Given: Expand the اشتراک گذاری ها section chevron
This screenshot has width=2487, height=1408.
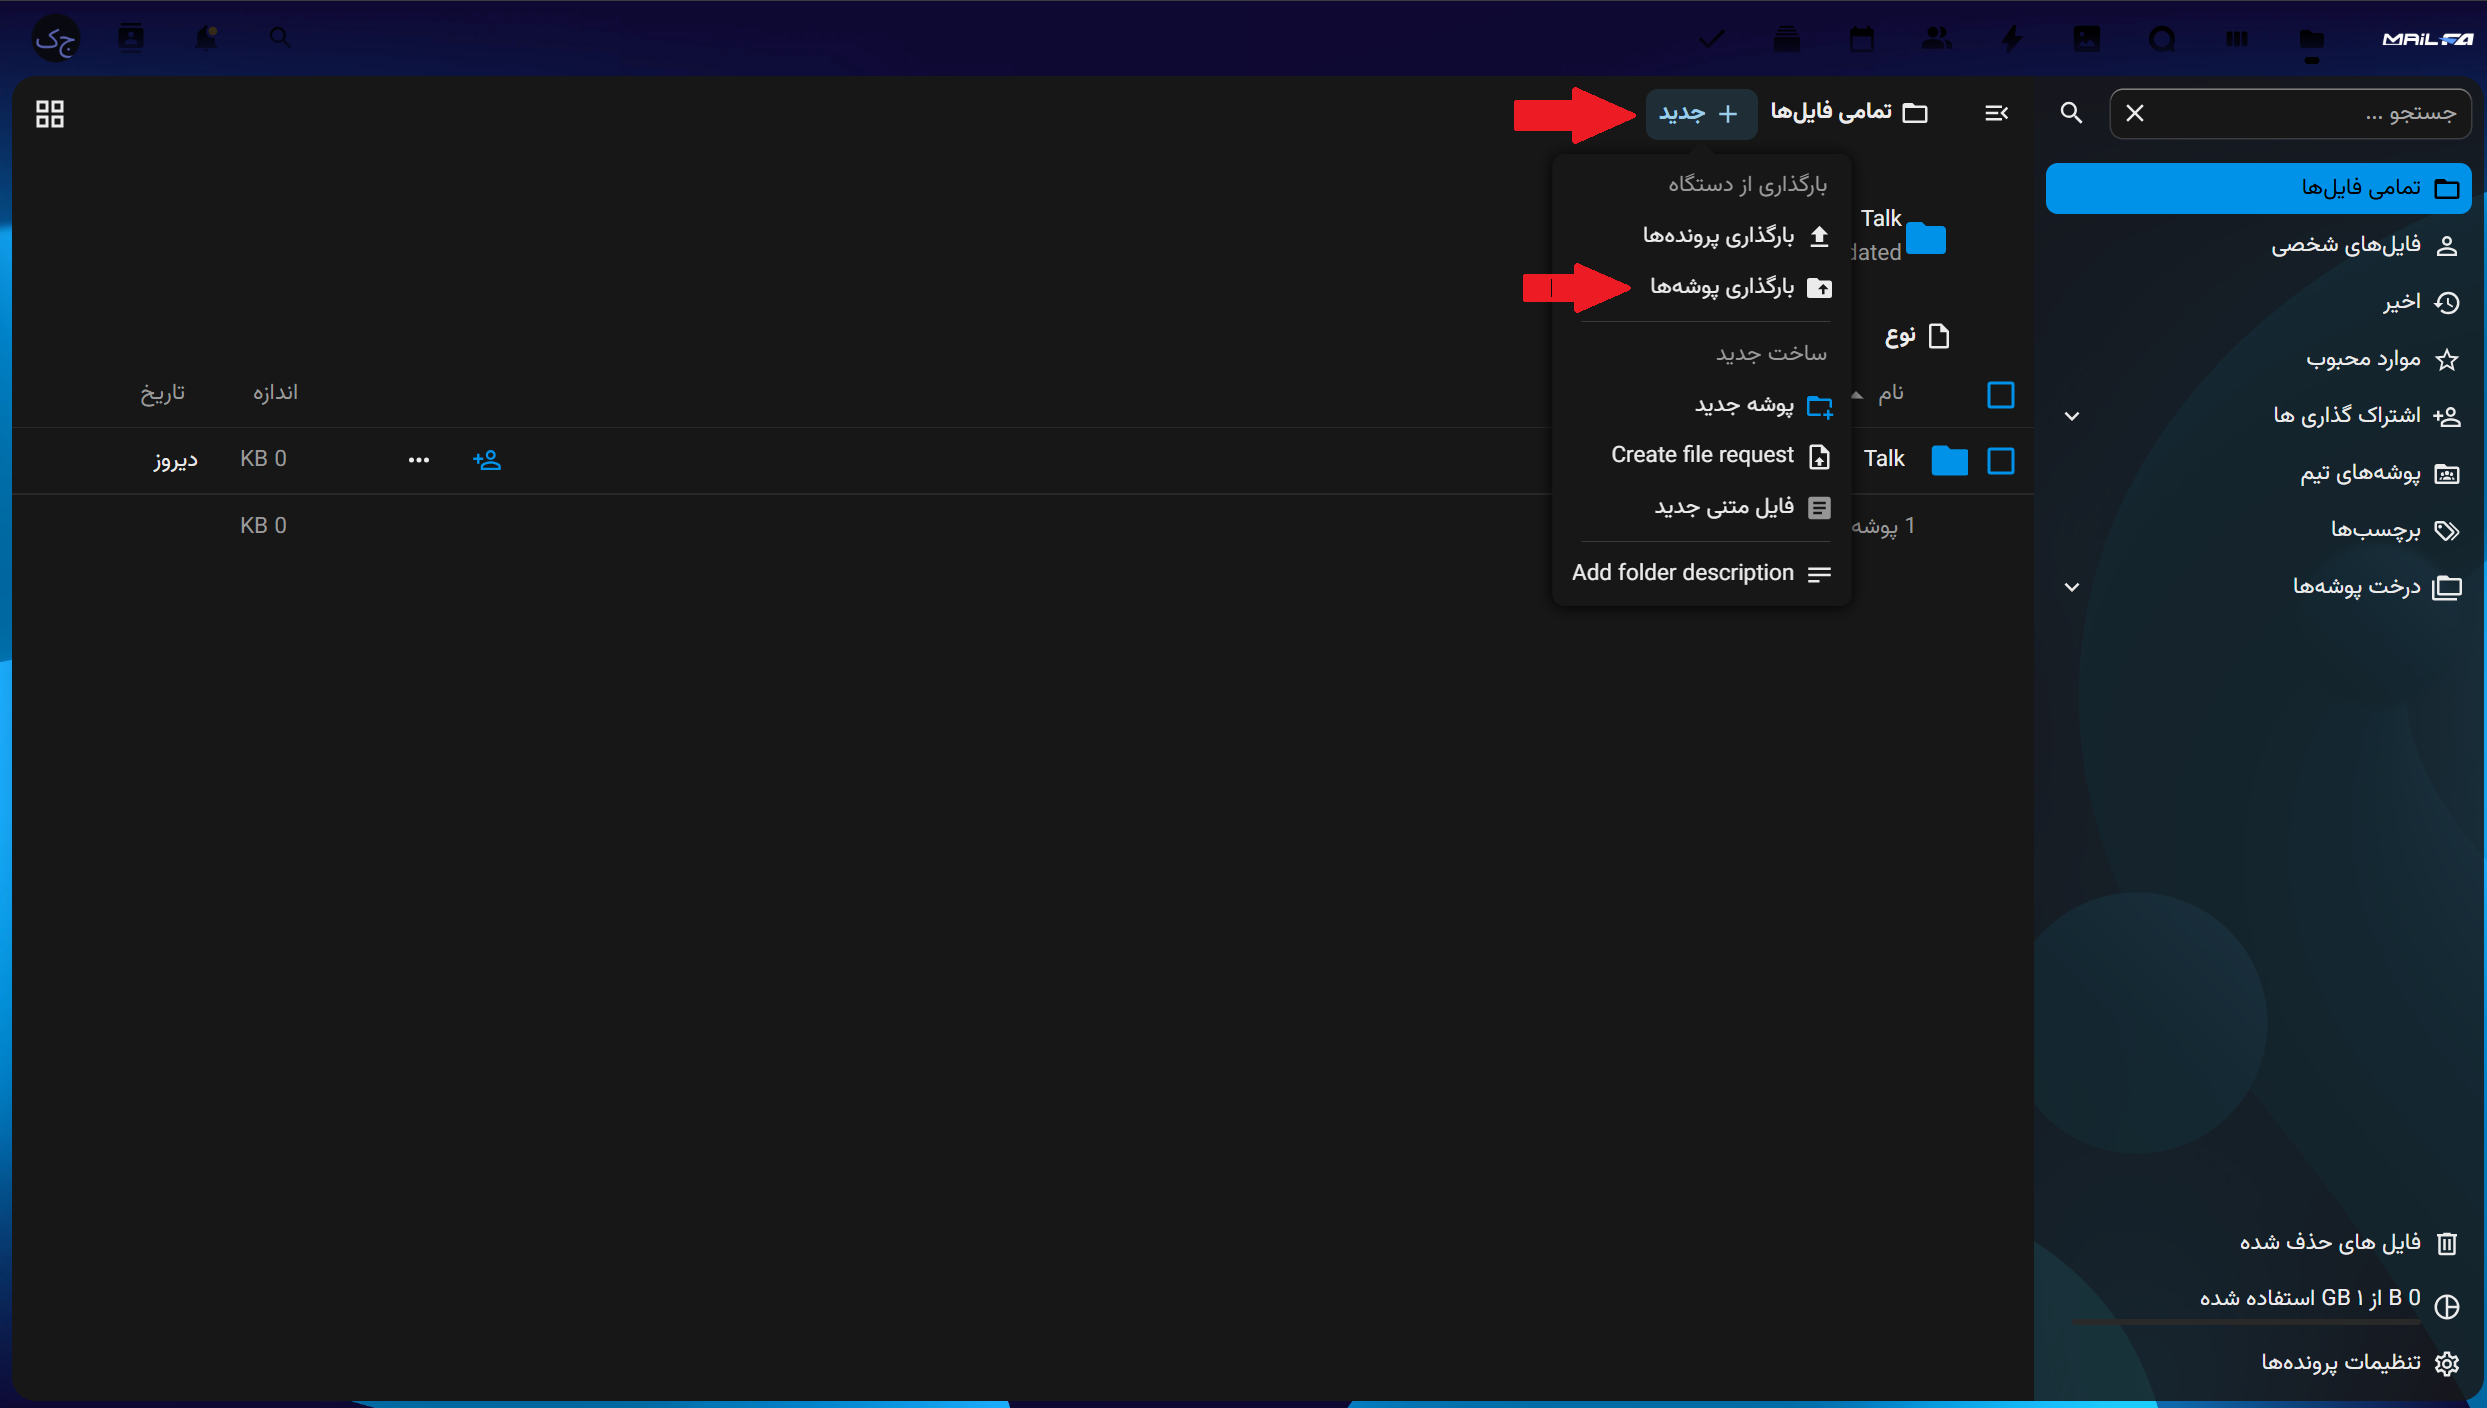Looking at the screenshot, I should 2072,416.
